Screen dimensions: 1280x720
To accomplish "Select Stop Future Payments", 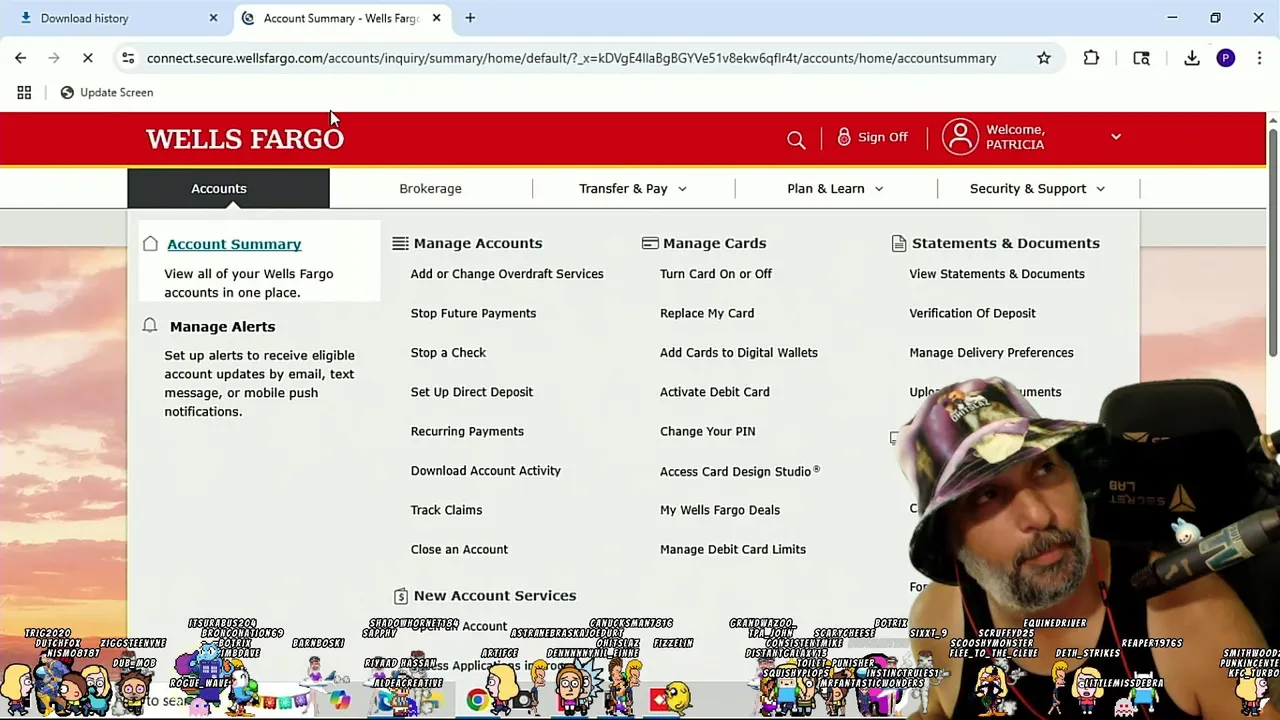I will pyautogui.click(x=473, y=313).
